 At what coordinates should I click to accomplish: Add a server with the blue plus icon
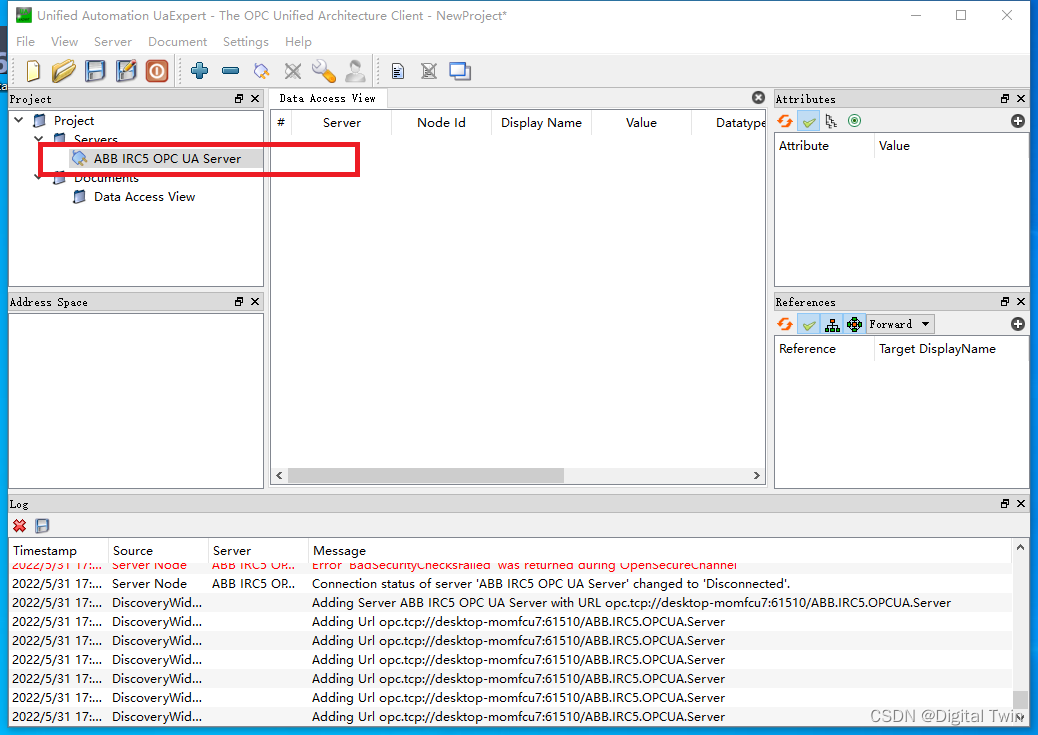tap(199, 70)
